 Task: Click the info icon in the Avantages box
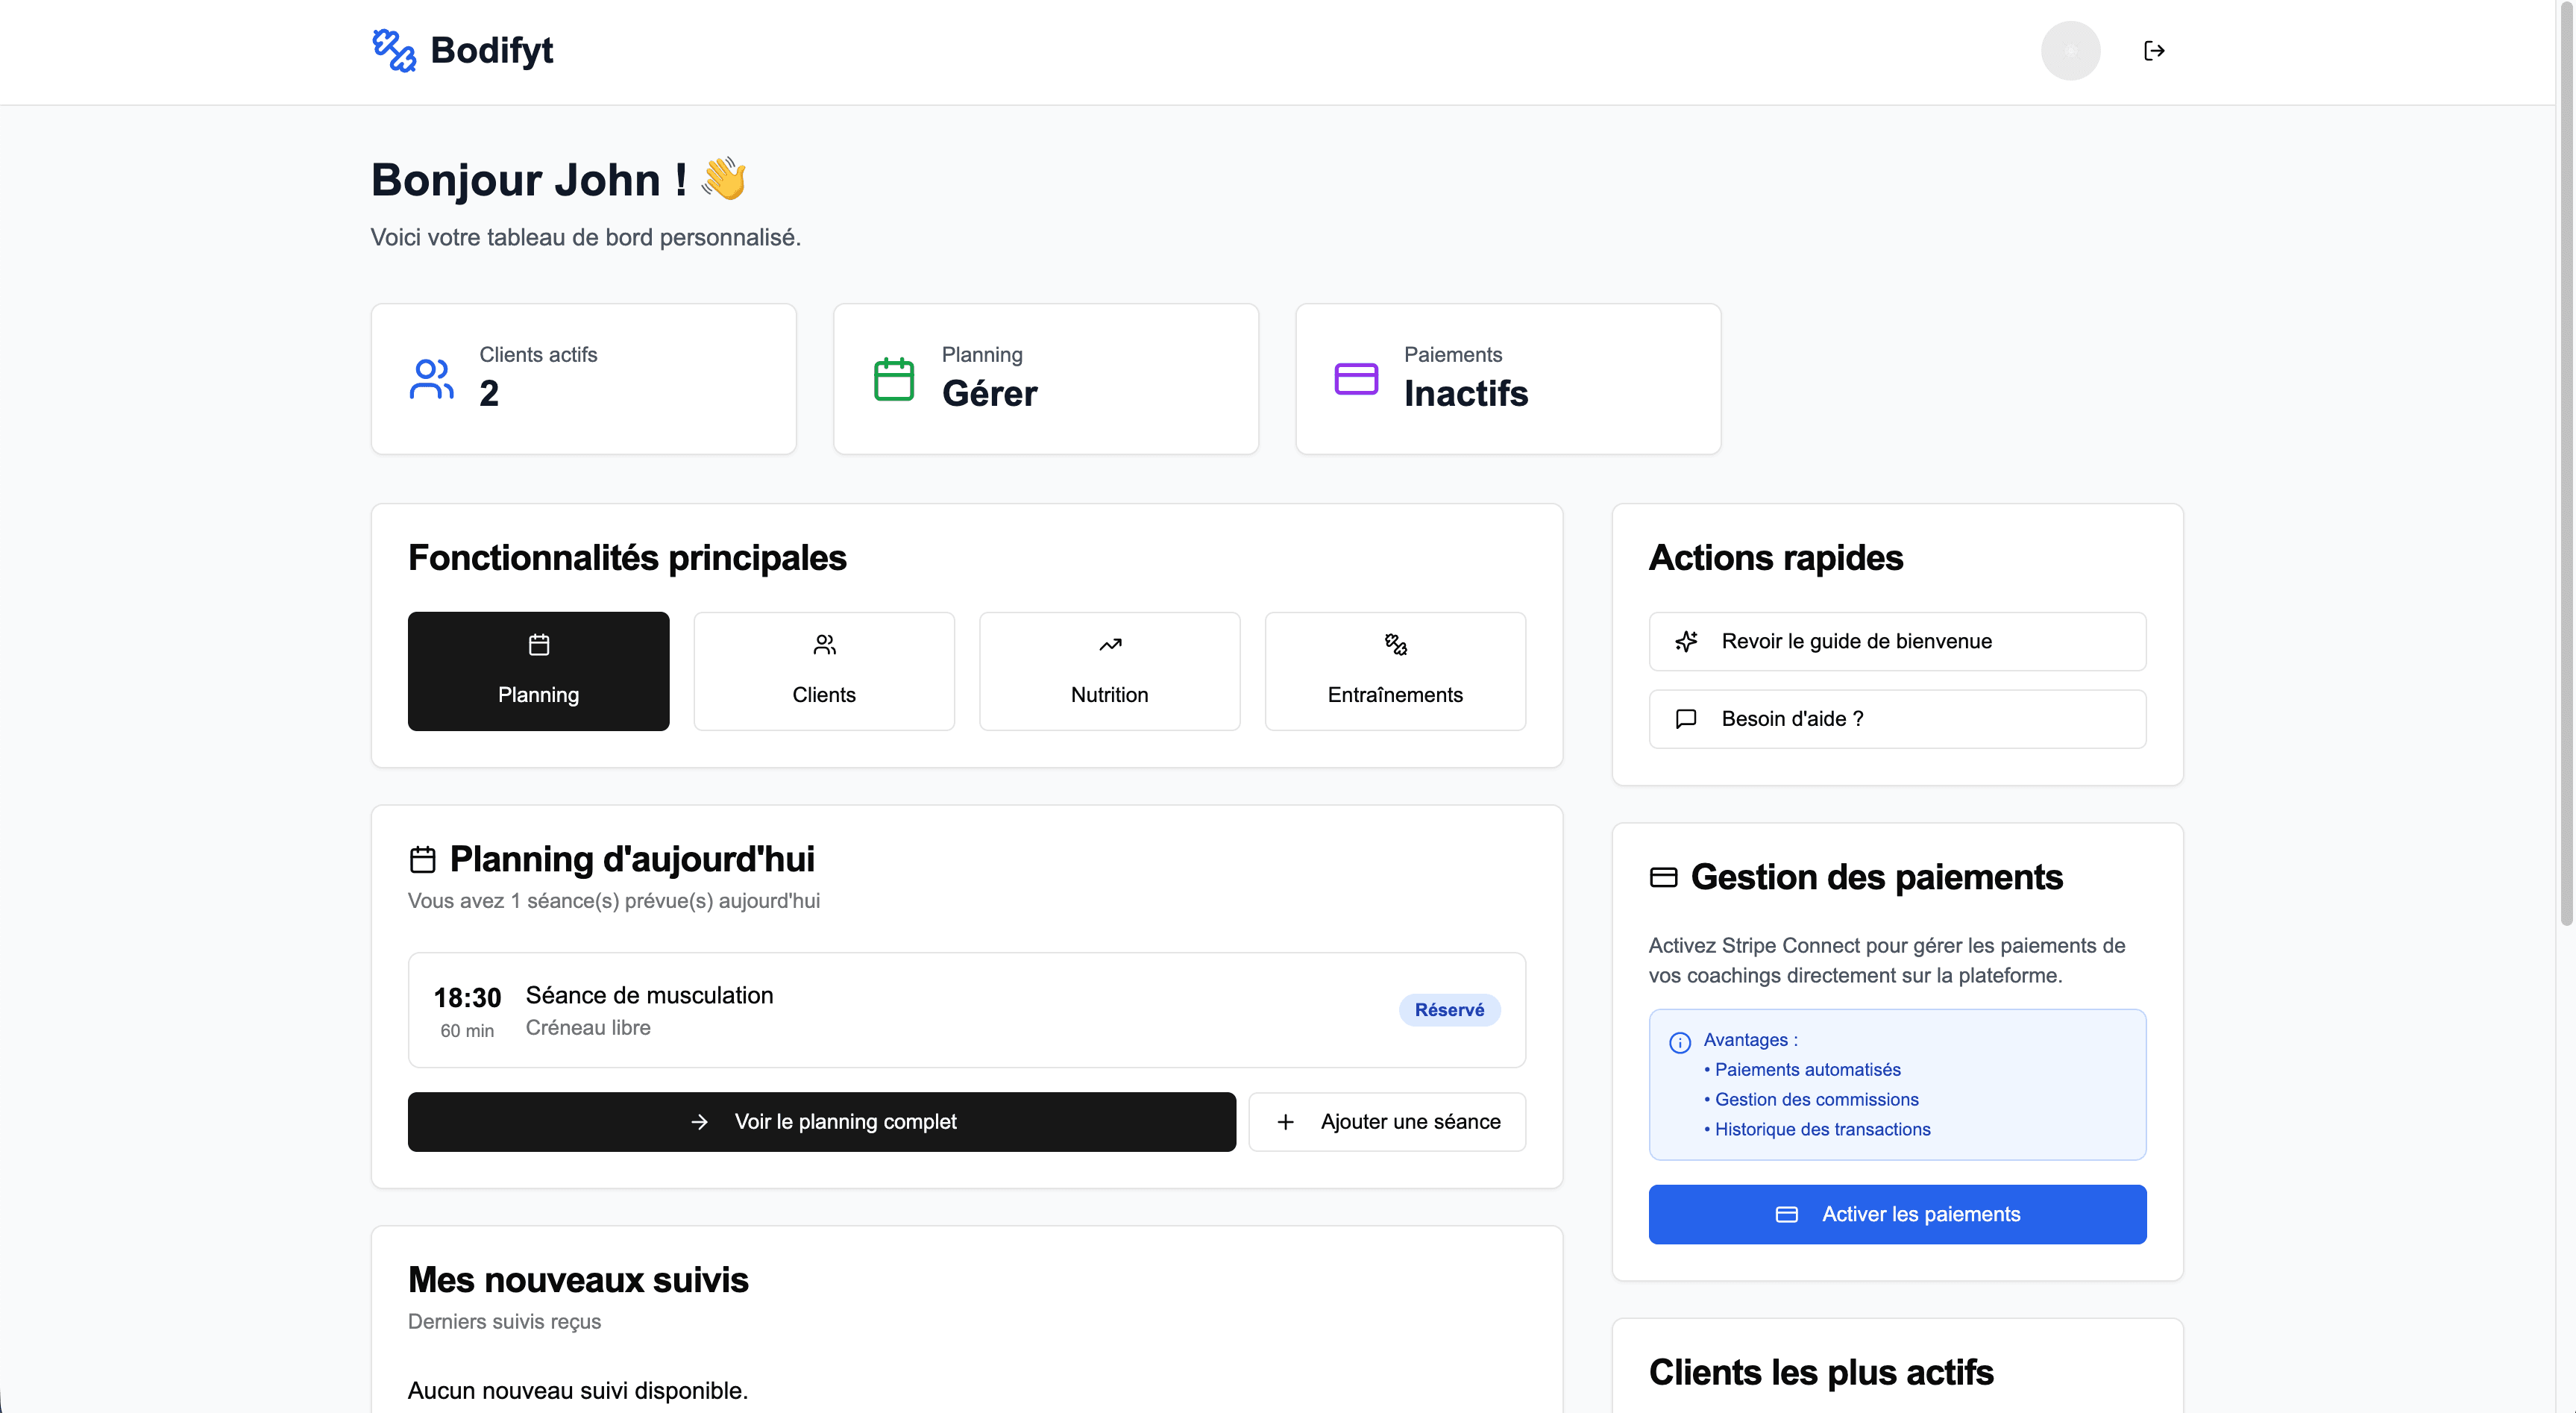pyautogui.click(x=1680, y=1042)
